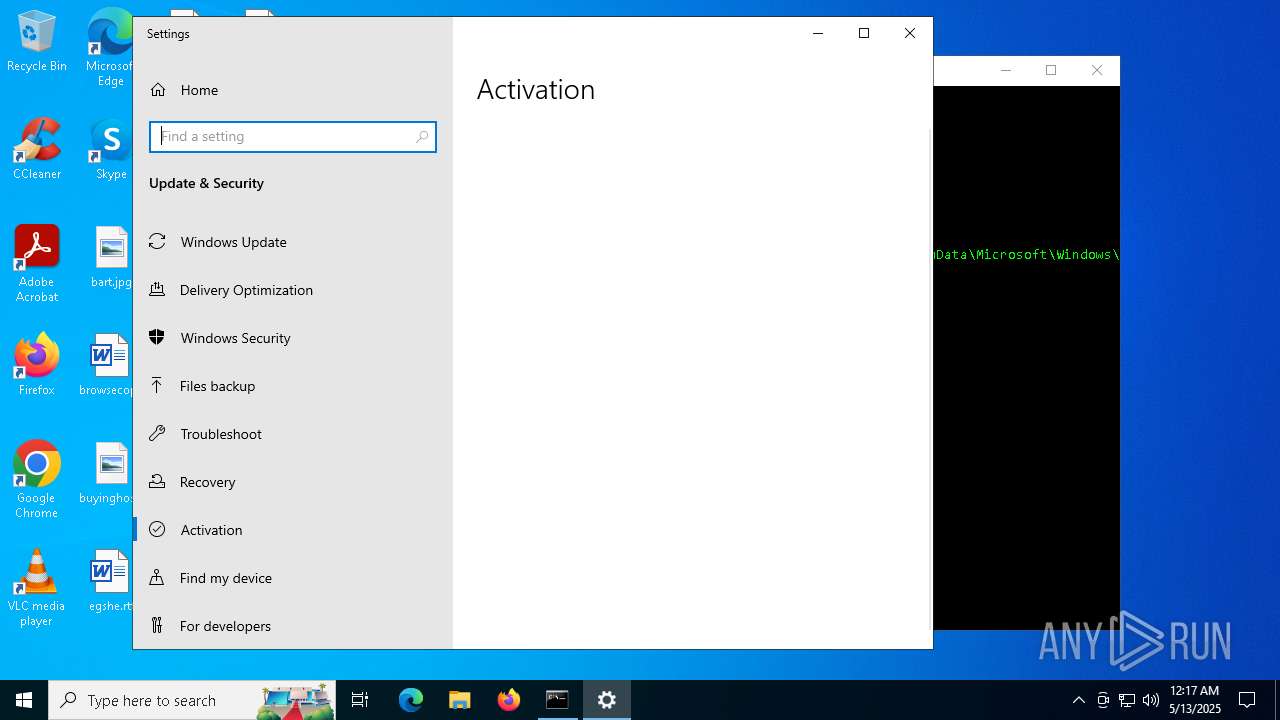This screenshot has height=720, width=1280.
Task: Open Recycle Bin on the desktop
Action: 37,42
